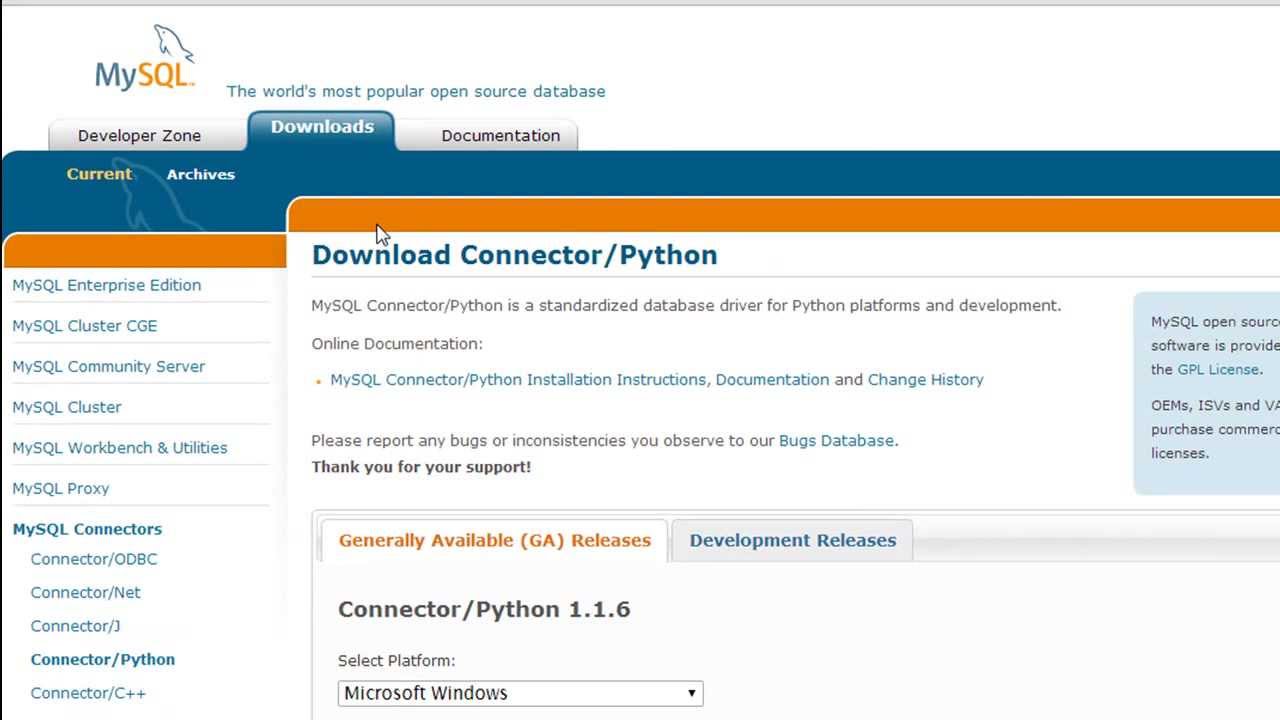Open MySQL Community Server page

point(108,366)
